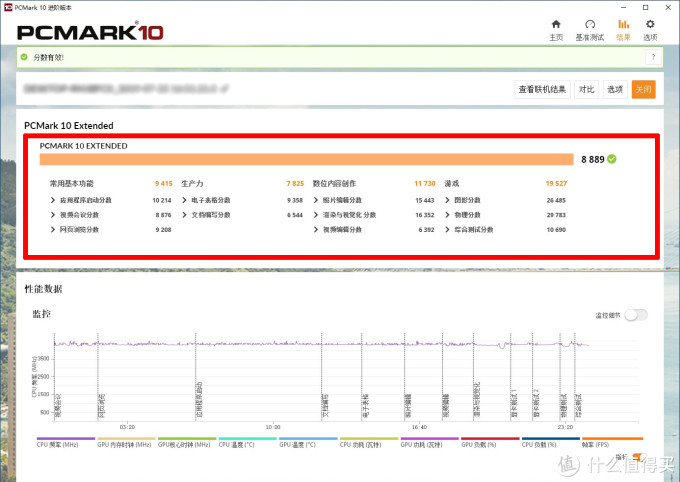Viewport: 680px width, 482px height.
Task: Click the orange PCMark 10 Extended score bar
Action: click(x=307, y=159)
